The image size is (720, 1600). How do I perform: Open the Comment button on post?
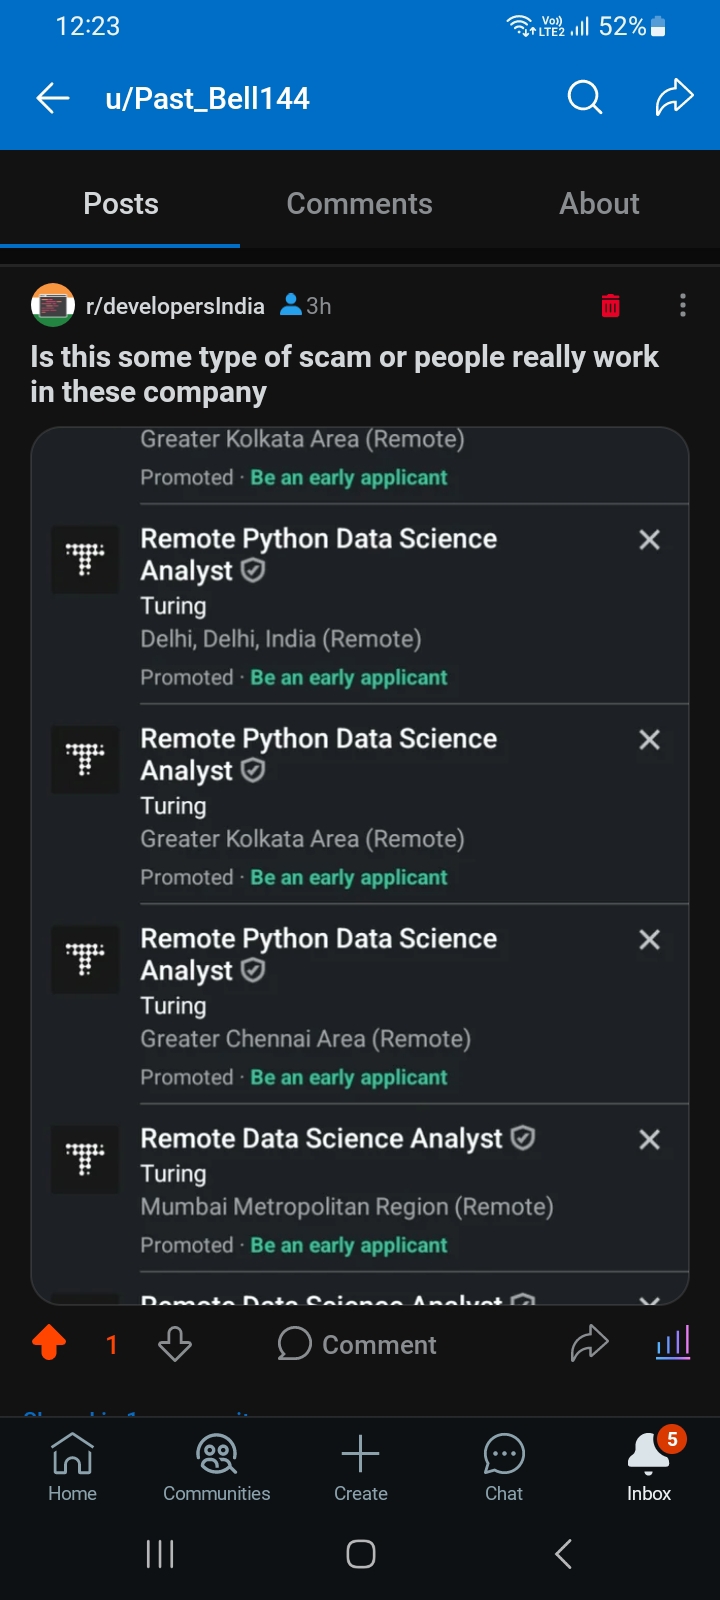click(357, 1345)
